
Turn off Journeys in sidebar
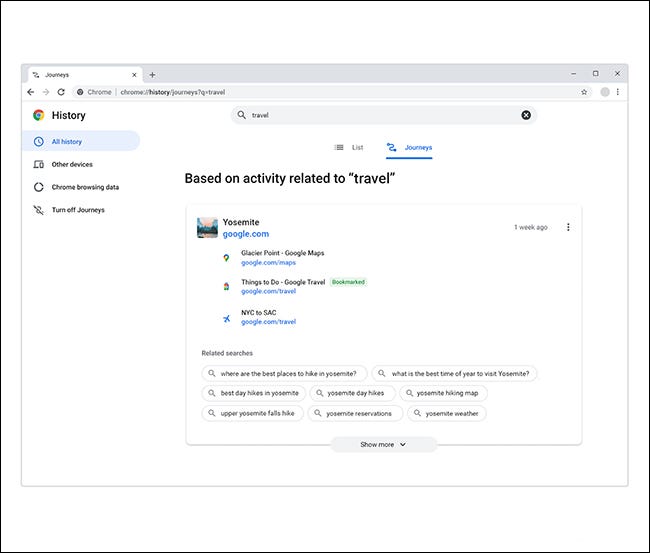coord(77,210)
